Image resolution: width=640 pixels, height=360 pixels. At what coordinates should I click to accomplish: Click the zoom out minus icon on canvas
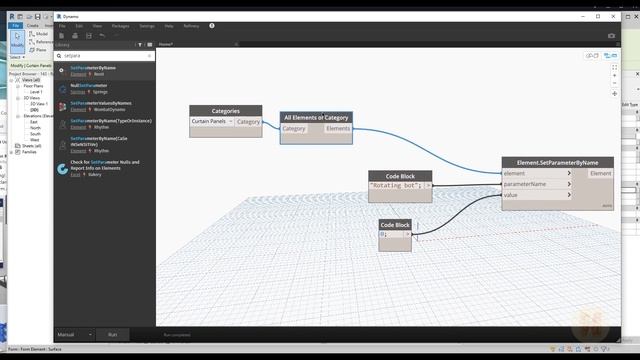pos(614,83)
